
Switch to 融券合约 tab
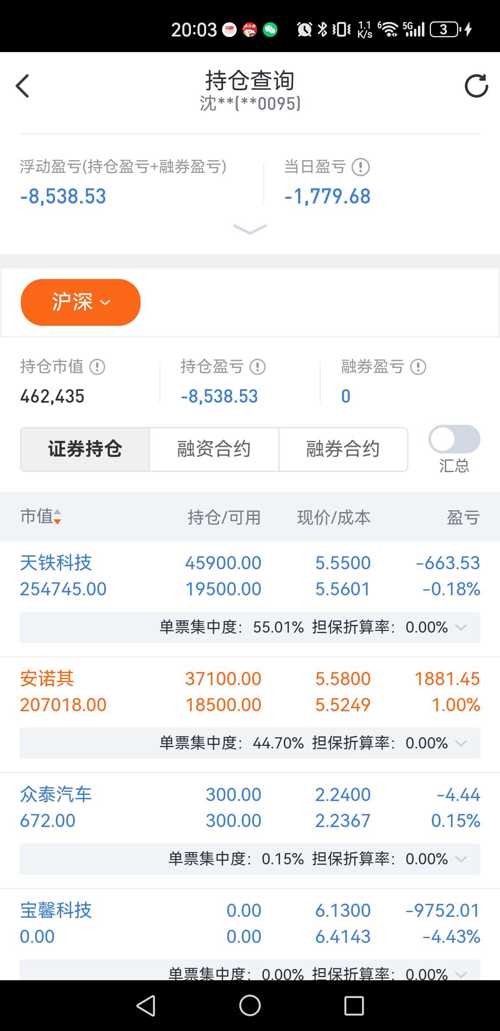343,450
